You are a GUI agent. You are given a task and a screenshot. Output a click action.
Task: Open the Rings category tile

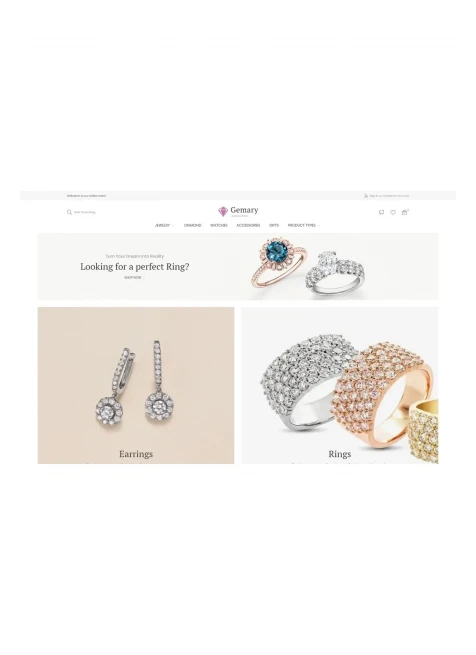coord(339,385)
